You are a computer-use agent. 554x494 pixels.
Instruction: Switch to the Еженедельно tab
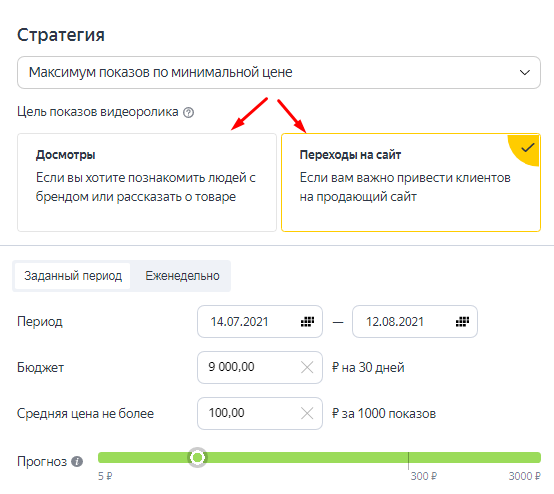tap(182, 276)
